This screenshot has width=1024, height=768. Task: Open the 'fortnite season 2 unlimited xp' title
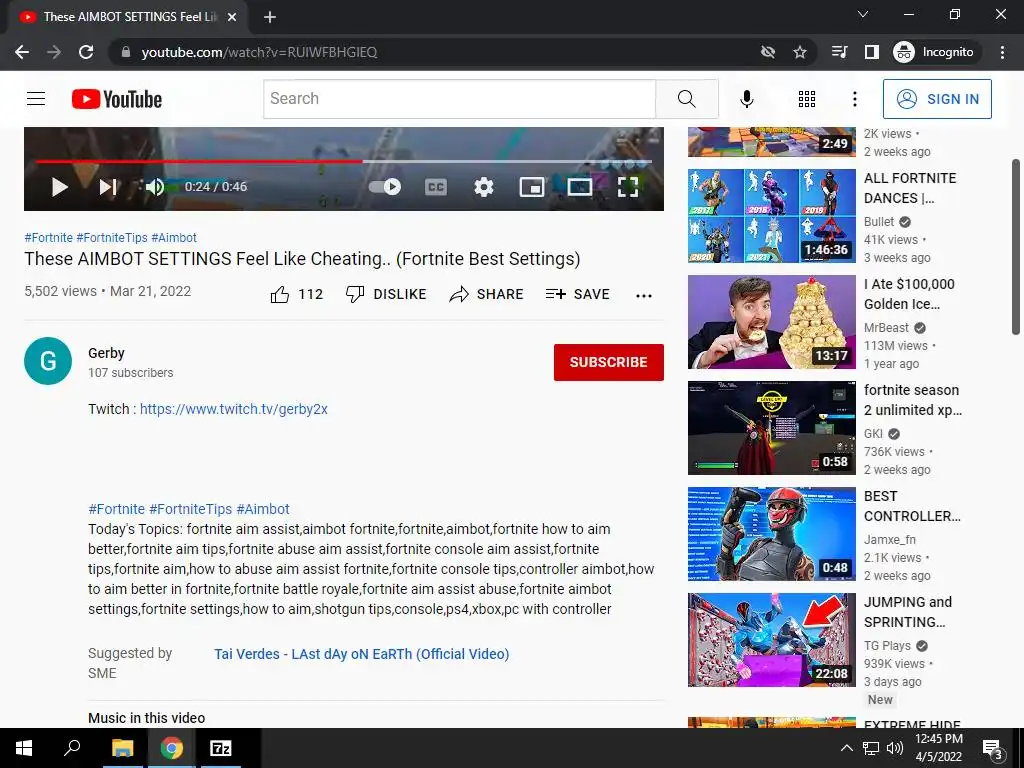coord(913,400)
